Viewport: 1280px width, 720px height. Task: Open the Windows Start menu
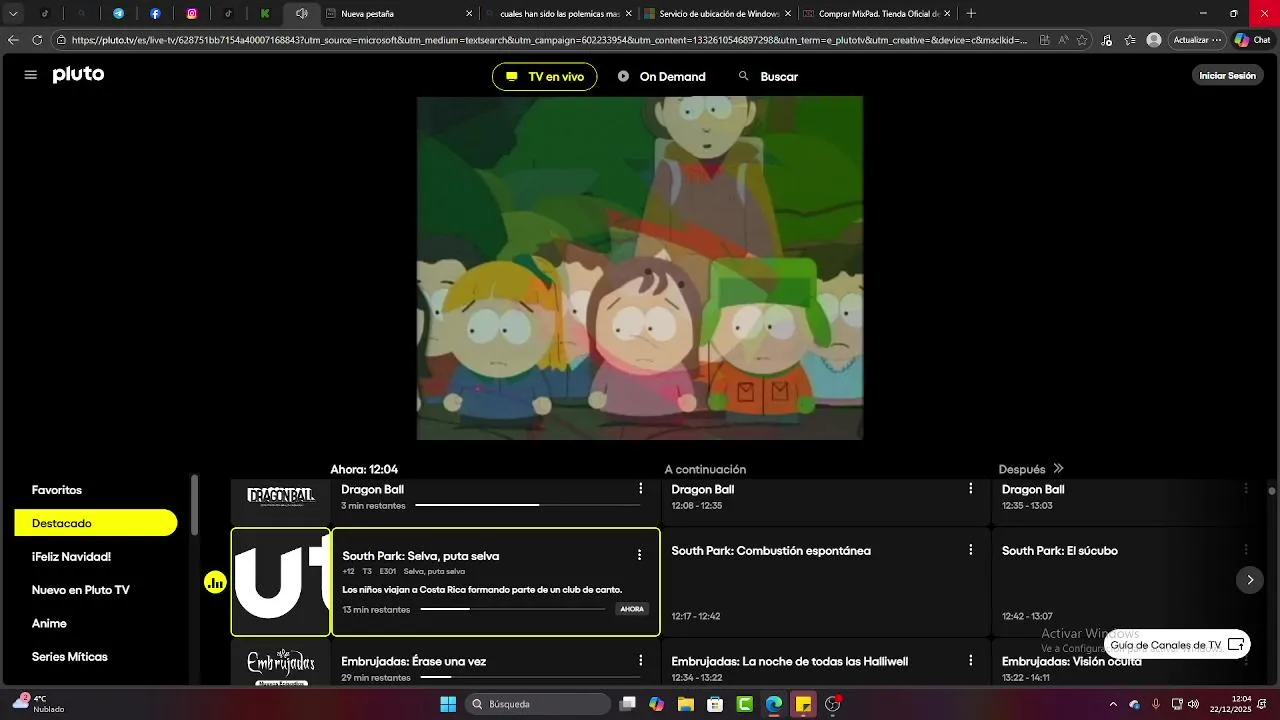(x=448, y=704)
